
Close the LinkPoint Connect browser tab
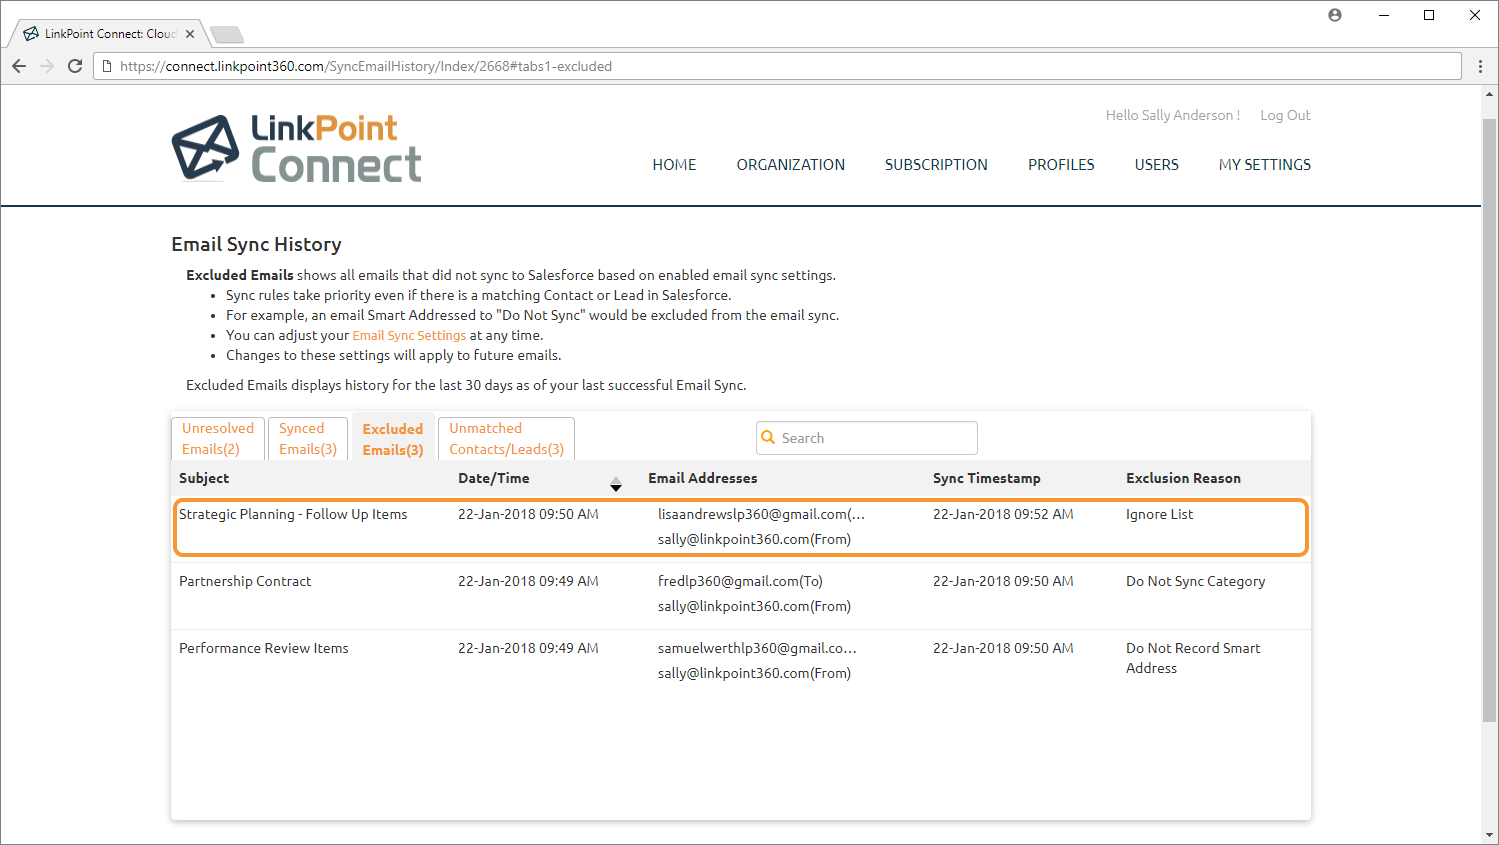190,34
